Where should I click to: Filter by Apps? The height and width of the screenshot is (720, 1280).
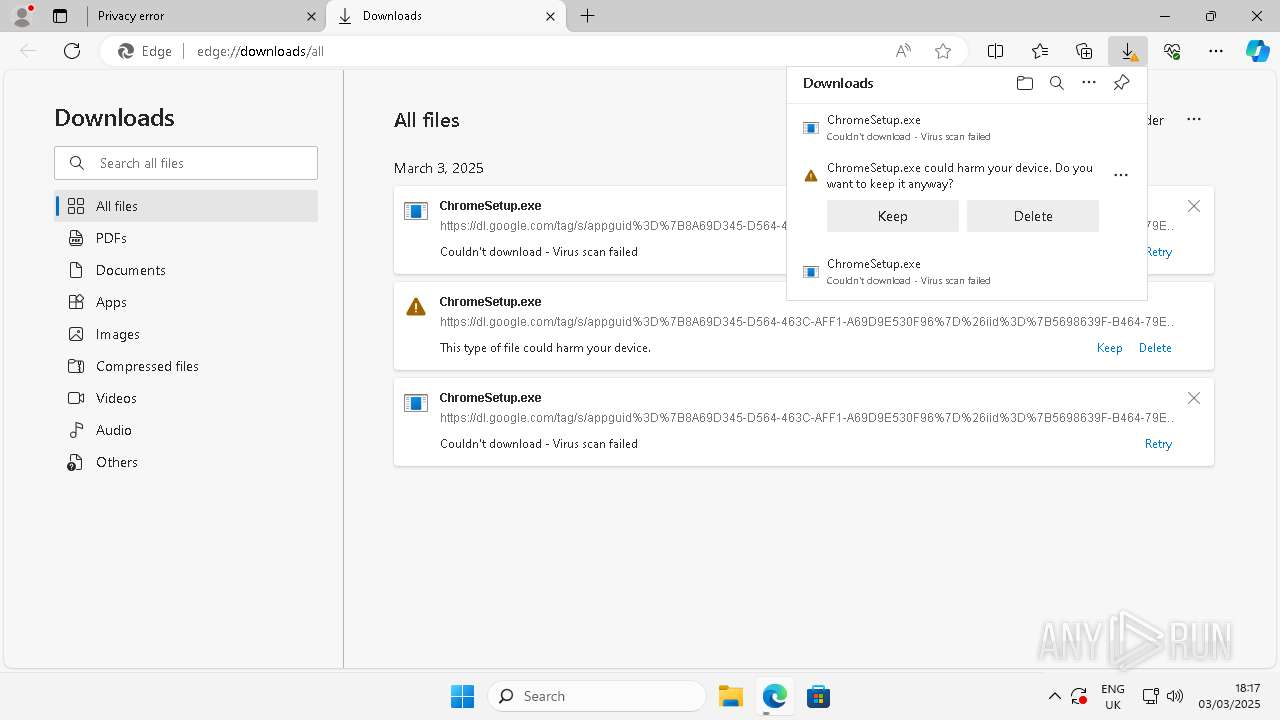tap(186, 302)
